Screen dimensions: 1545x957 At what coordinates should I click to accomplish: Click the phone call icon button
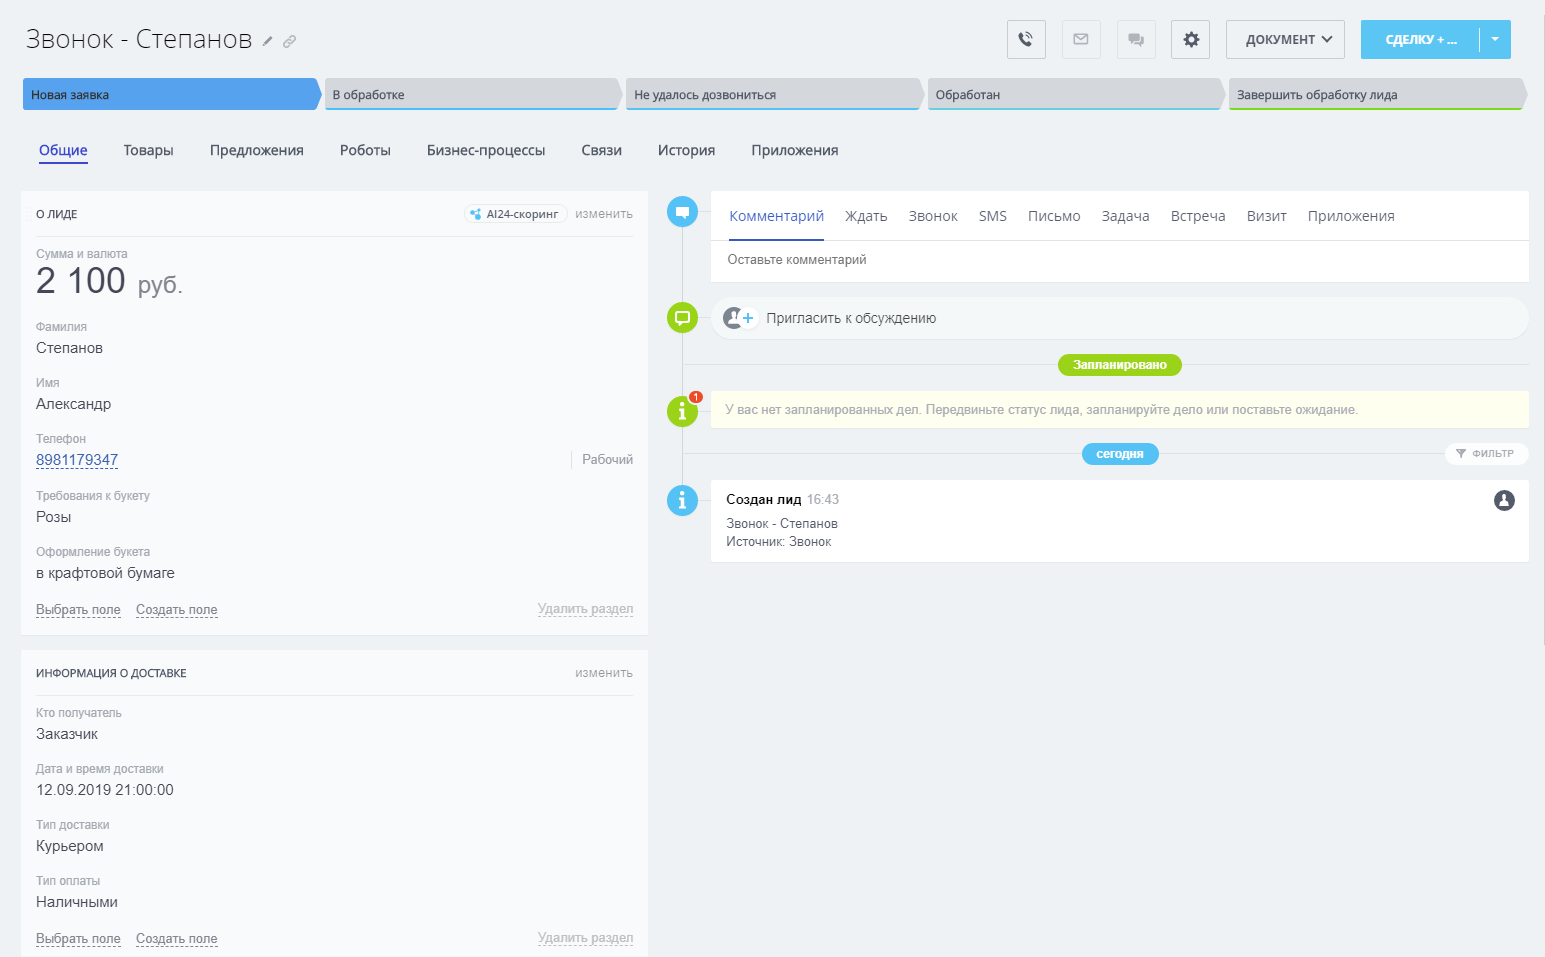(x=1026, y=40)
